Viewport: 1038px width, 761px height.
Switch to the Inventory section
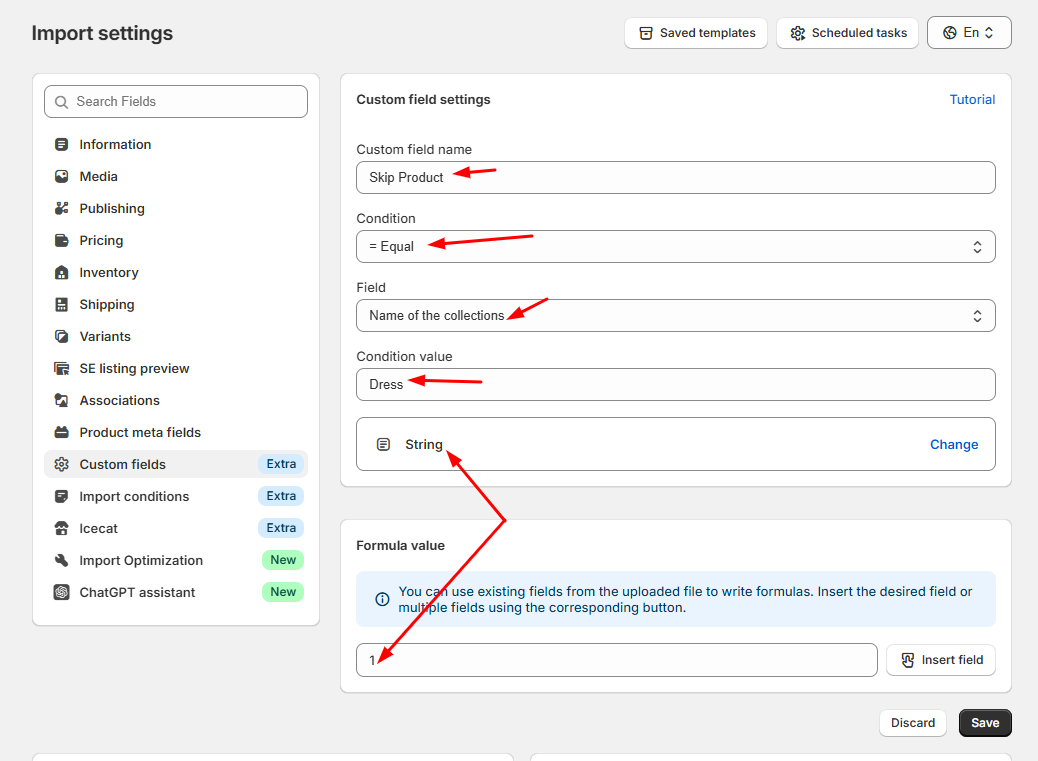tap(176, 272)
